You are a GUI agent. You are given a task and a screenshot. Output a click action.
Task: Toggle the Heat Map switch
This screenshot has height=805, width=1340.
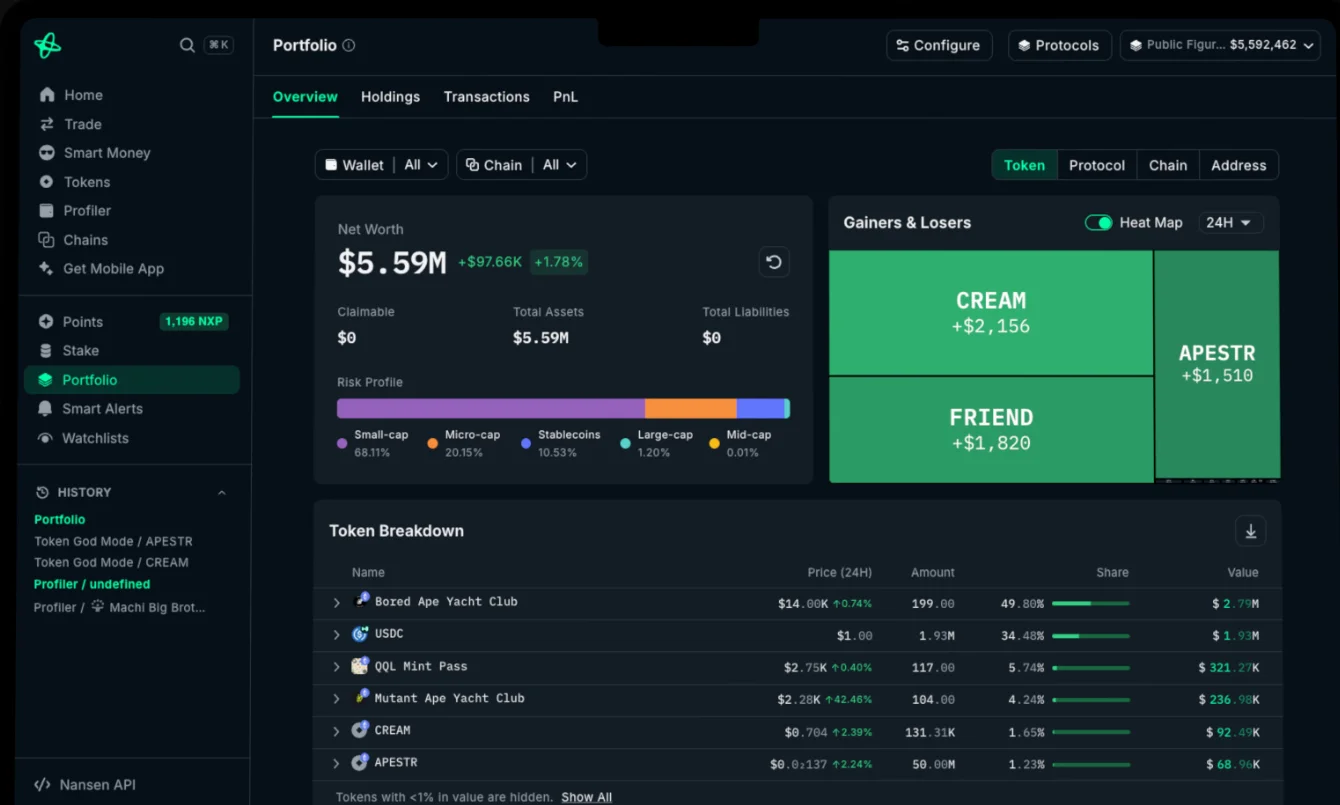tap(1098, 223)
